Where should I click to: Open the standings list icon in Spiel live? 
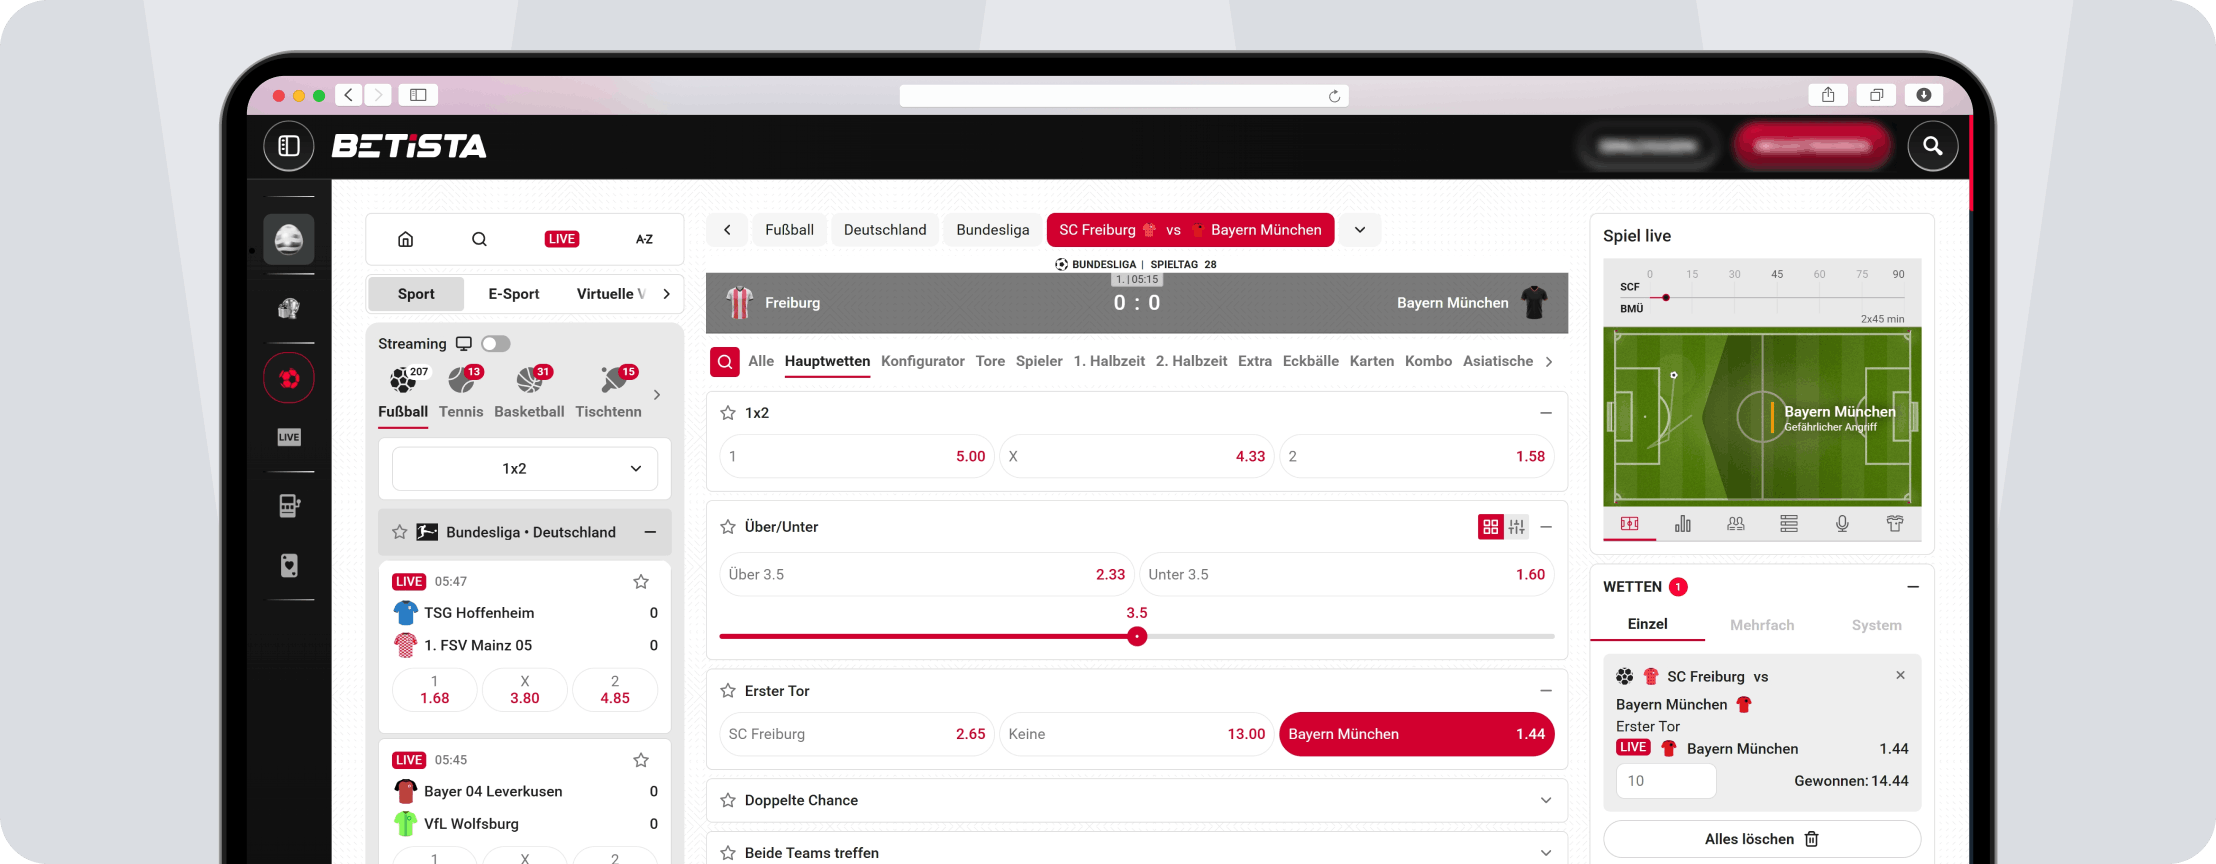coord(1789,524)
